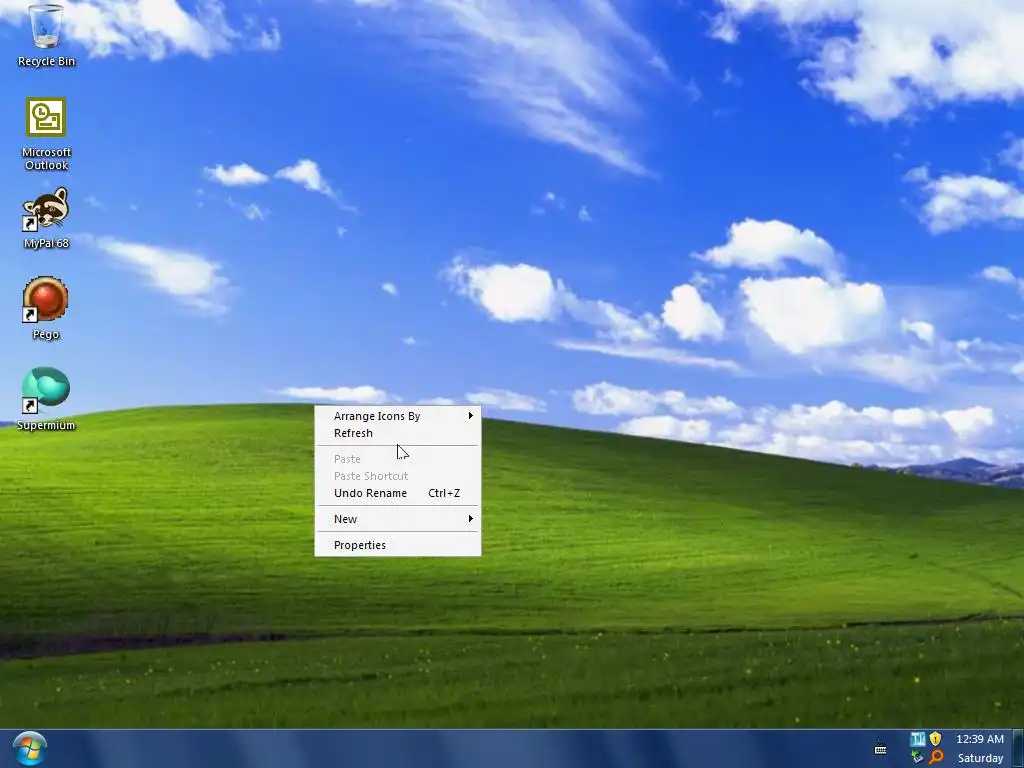The image size is (1024, 768).
Task: Choose Refresh from the context menu
Action: click(398, 433)
